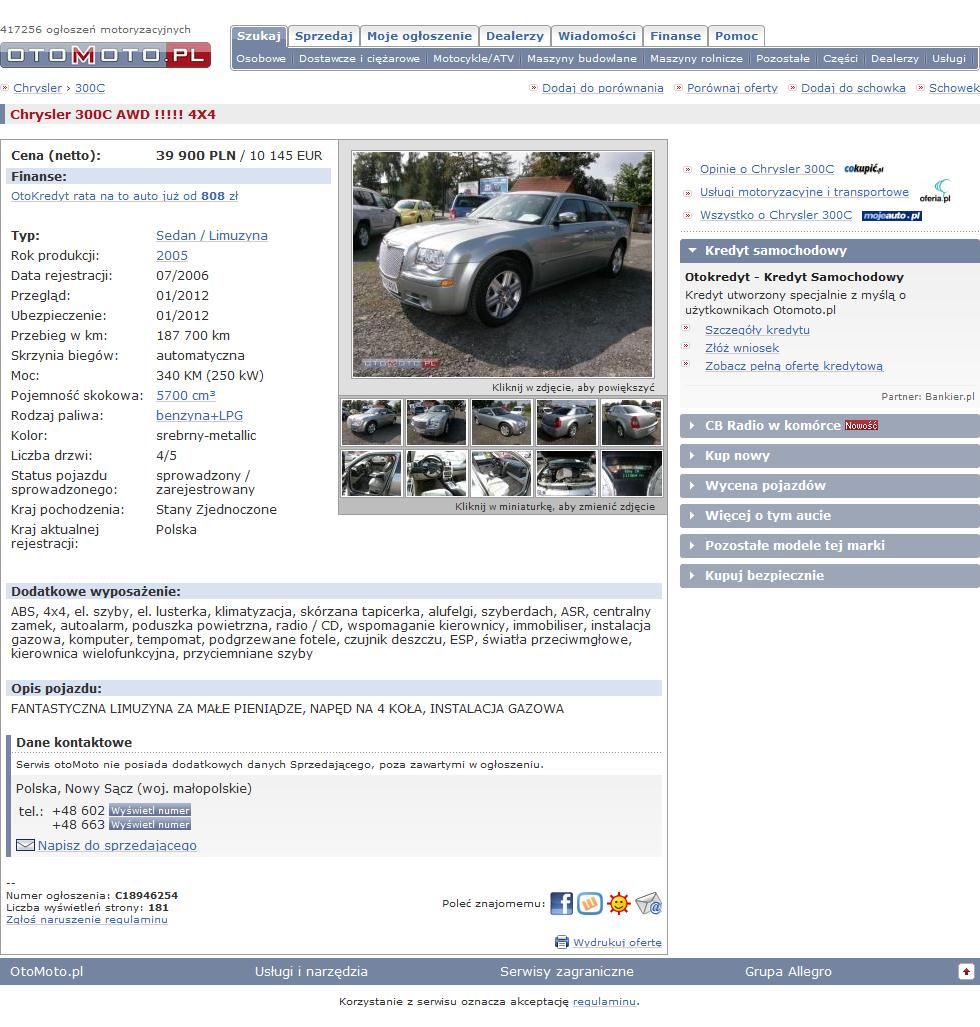The height and width of the screenshot is (1027, 980).
Task: Go to the Finanse tab
Action: tap(675, 36)
